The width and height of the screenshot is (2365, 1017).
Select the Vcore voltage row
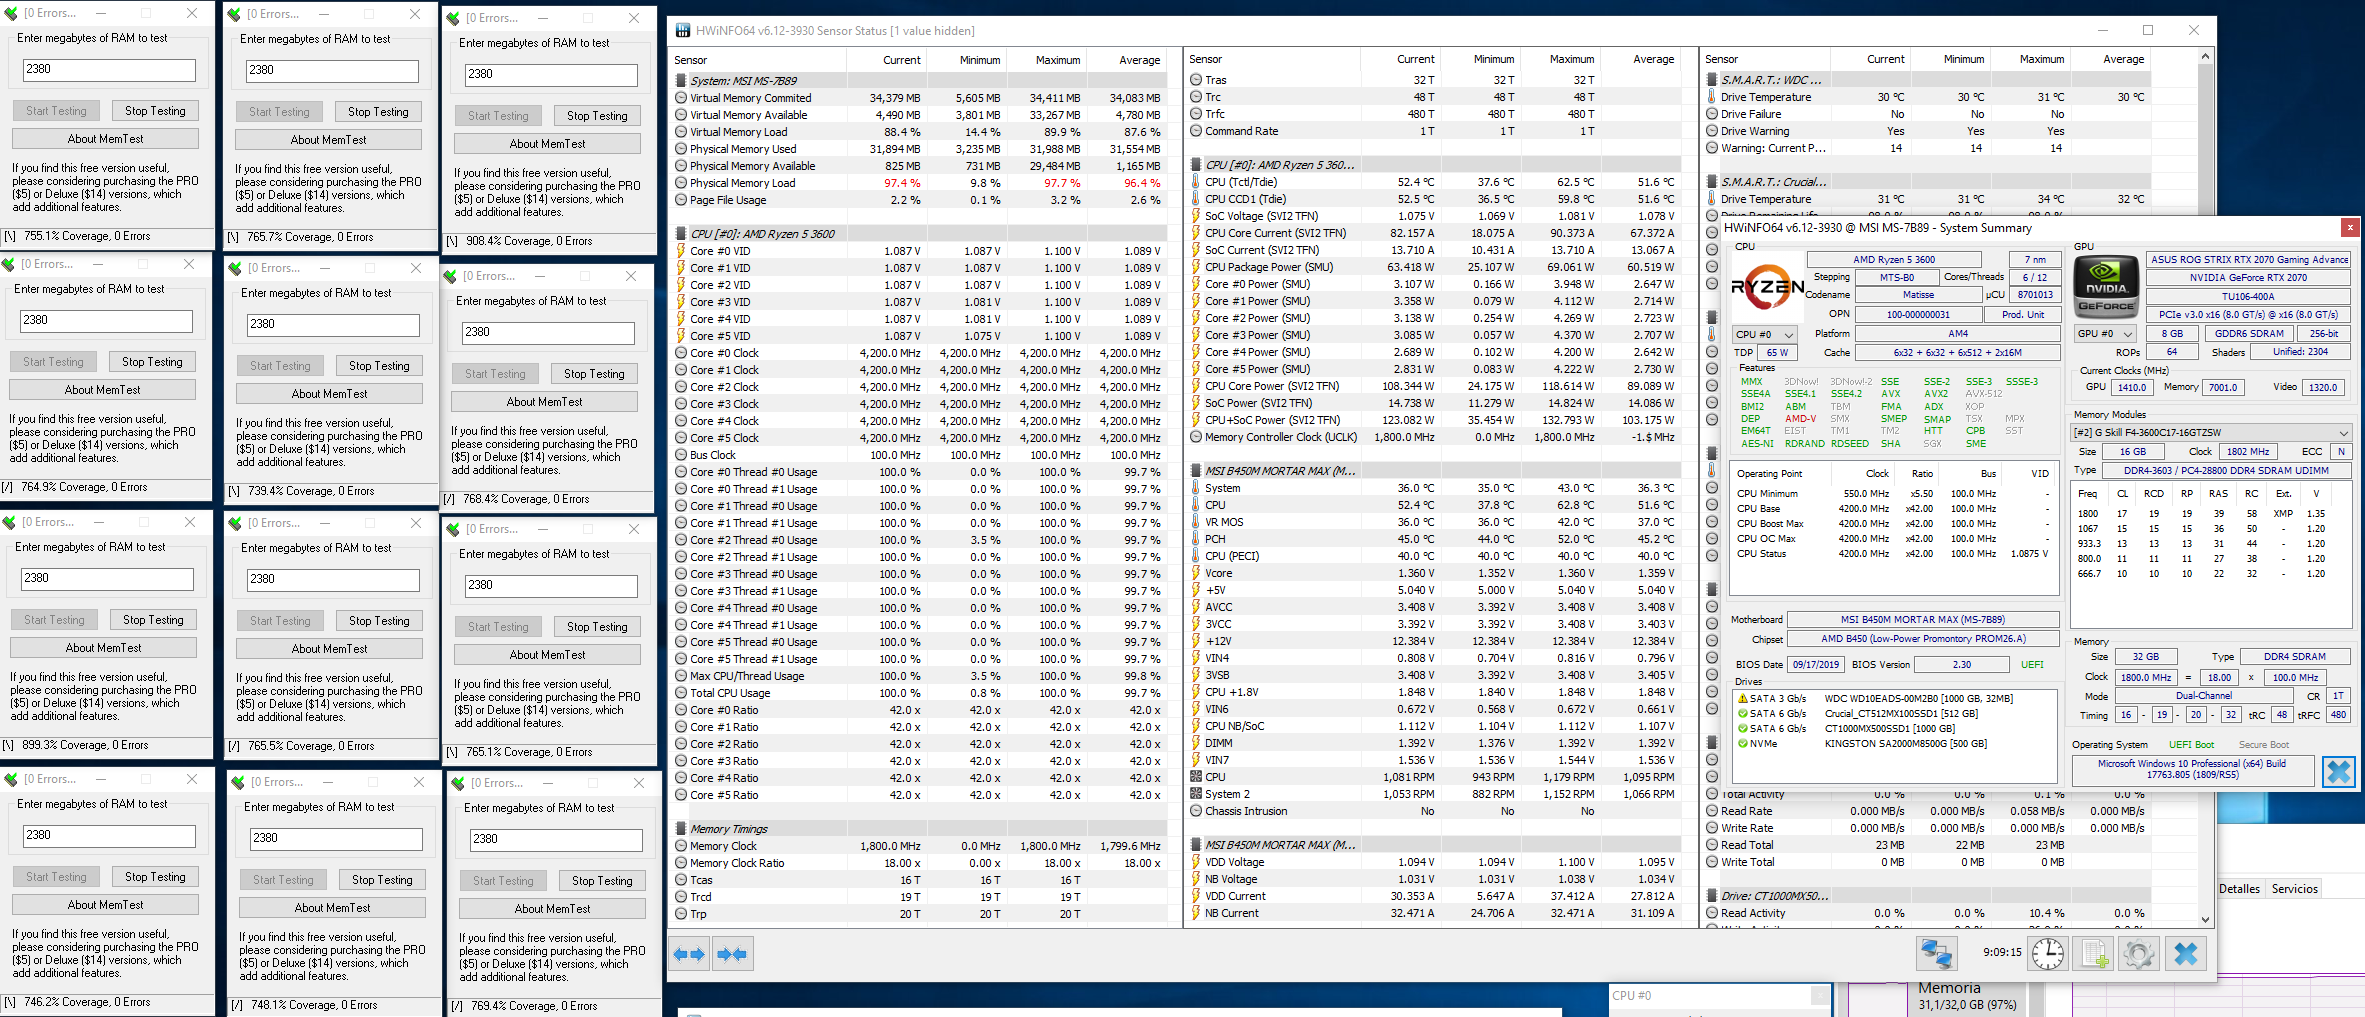1434,573
